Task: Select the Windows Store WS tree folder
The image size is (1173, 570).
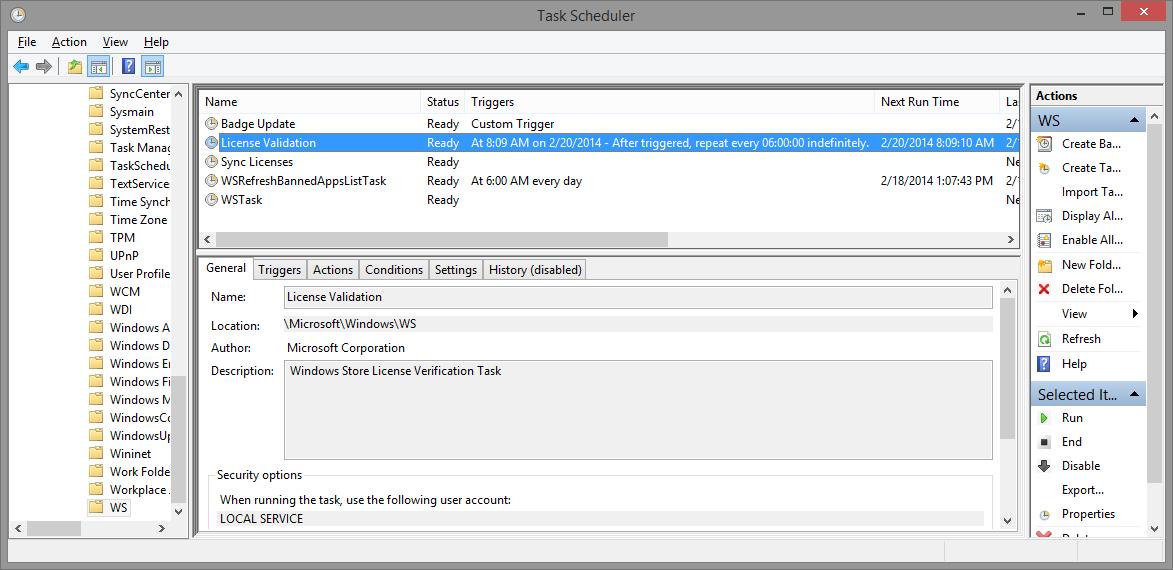Action: (118, 507)
